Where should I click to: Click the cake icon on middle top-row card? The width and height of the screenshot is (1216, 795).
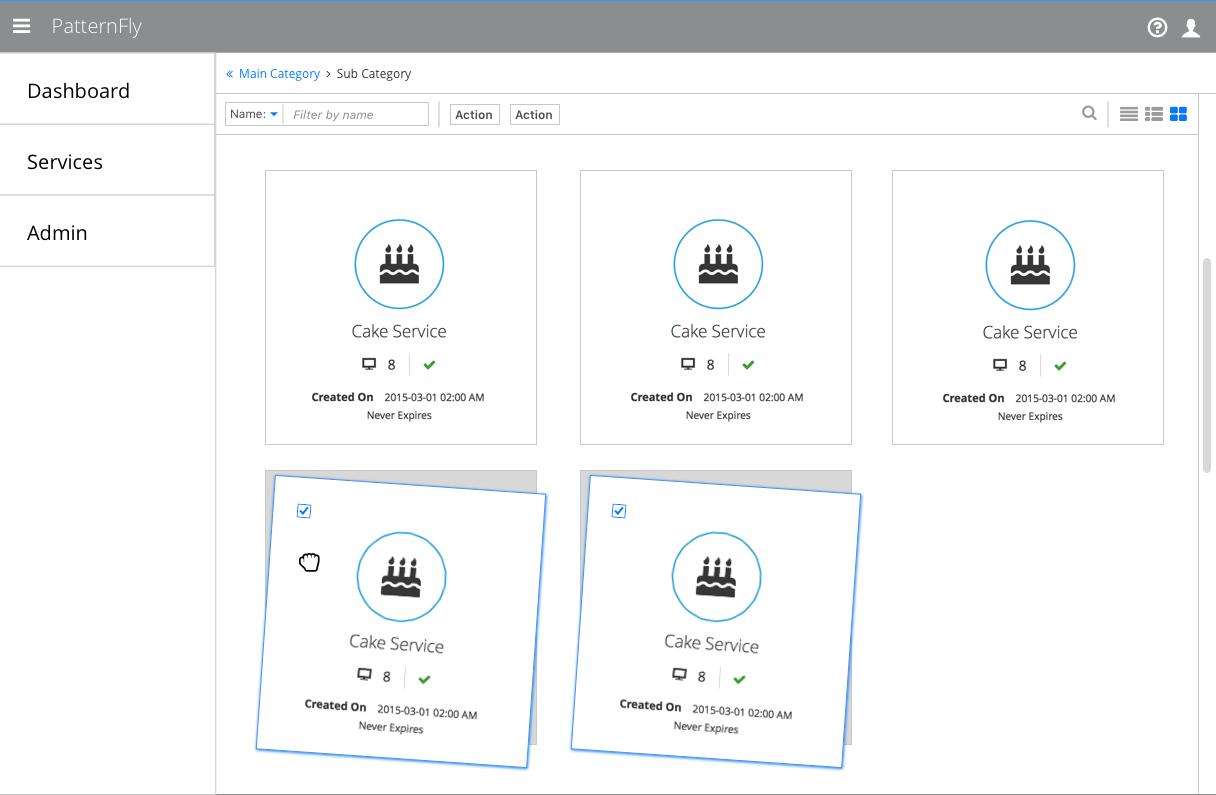click(x=718, y=265)
